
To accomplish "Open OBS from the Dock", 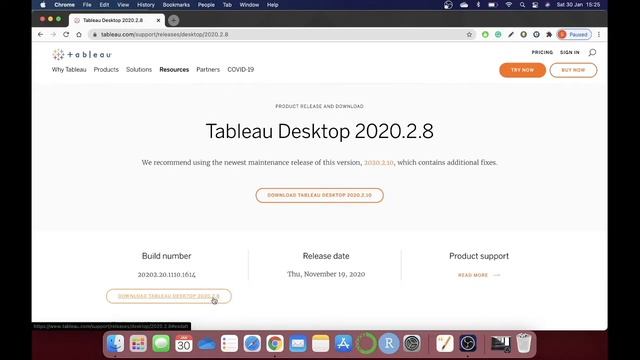I will click(468, 343).
